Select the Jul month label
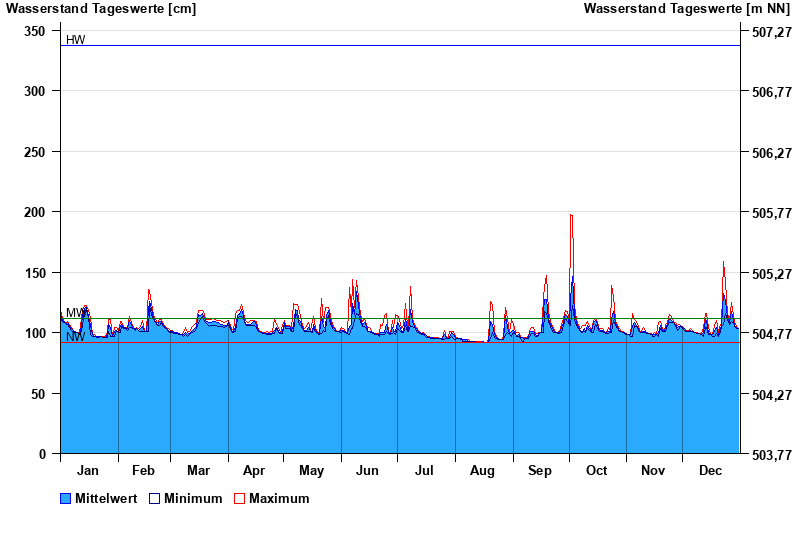 pyautogui.click(x=425, y=470)
